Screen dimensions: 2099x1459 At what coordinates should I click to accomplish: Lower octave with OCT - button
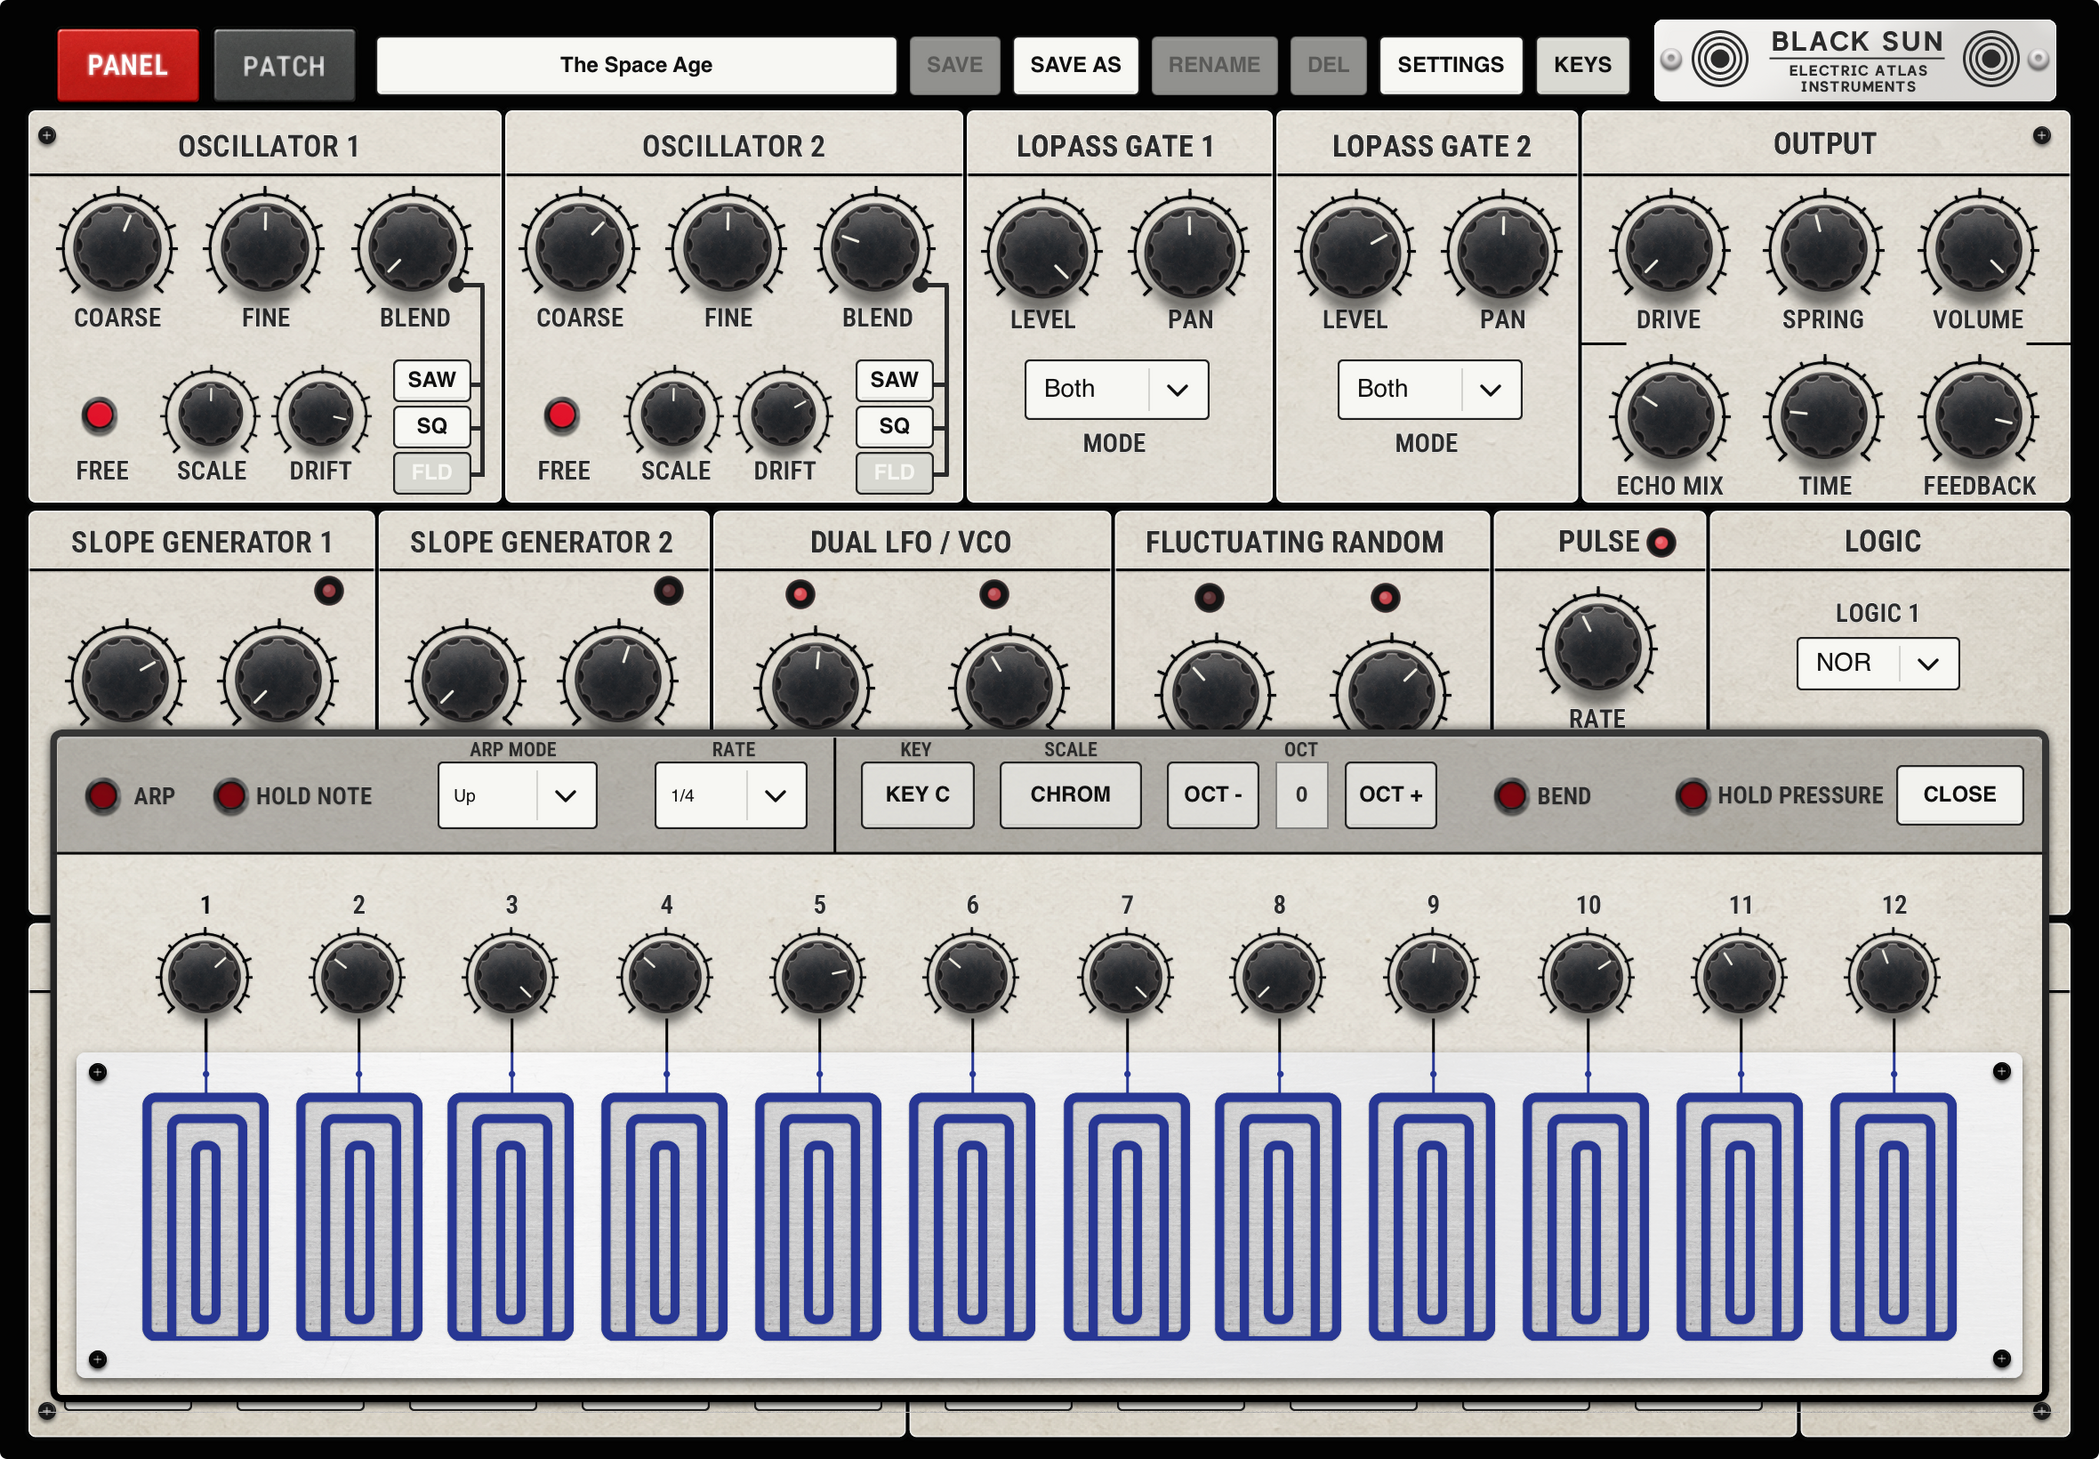click(x=1212, y=795)
